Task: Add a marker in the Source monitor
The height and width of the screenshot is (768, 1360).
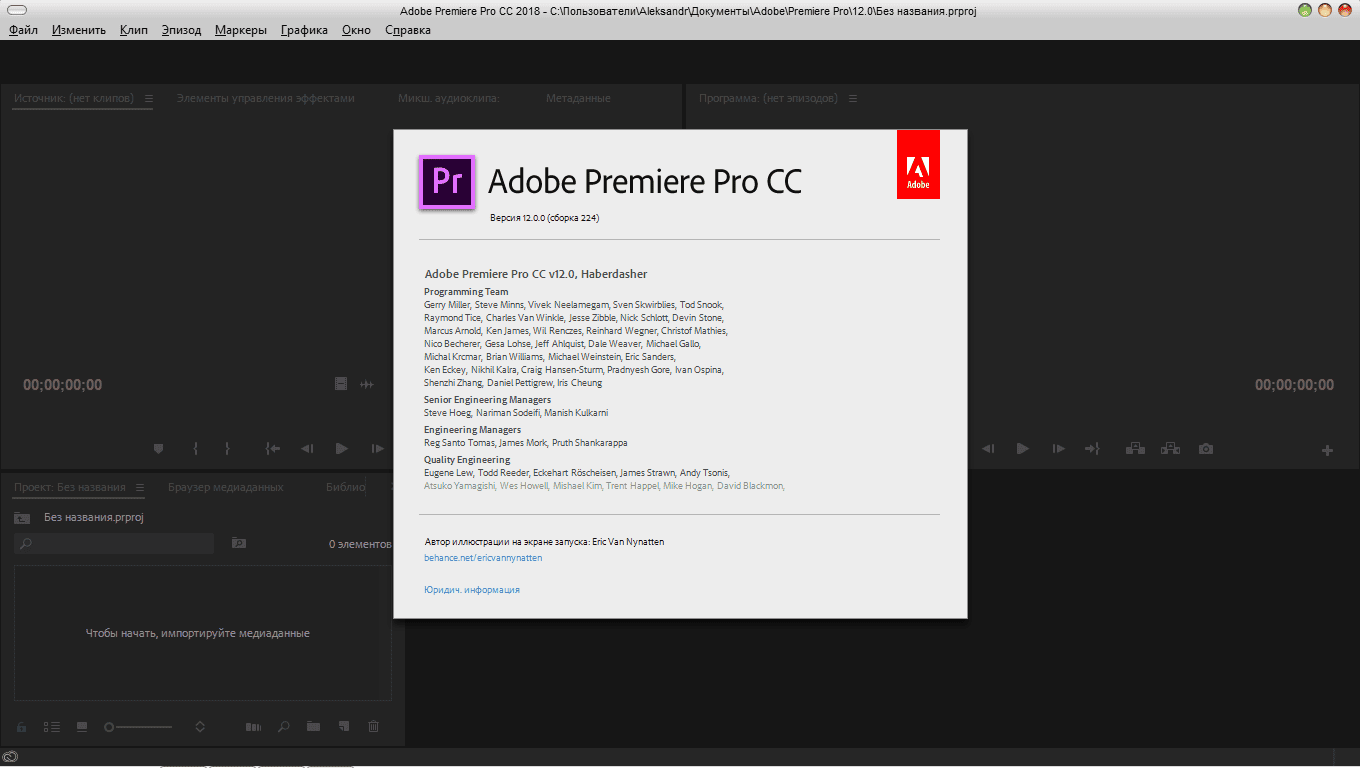Action: (x=158, y=449)
